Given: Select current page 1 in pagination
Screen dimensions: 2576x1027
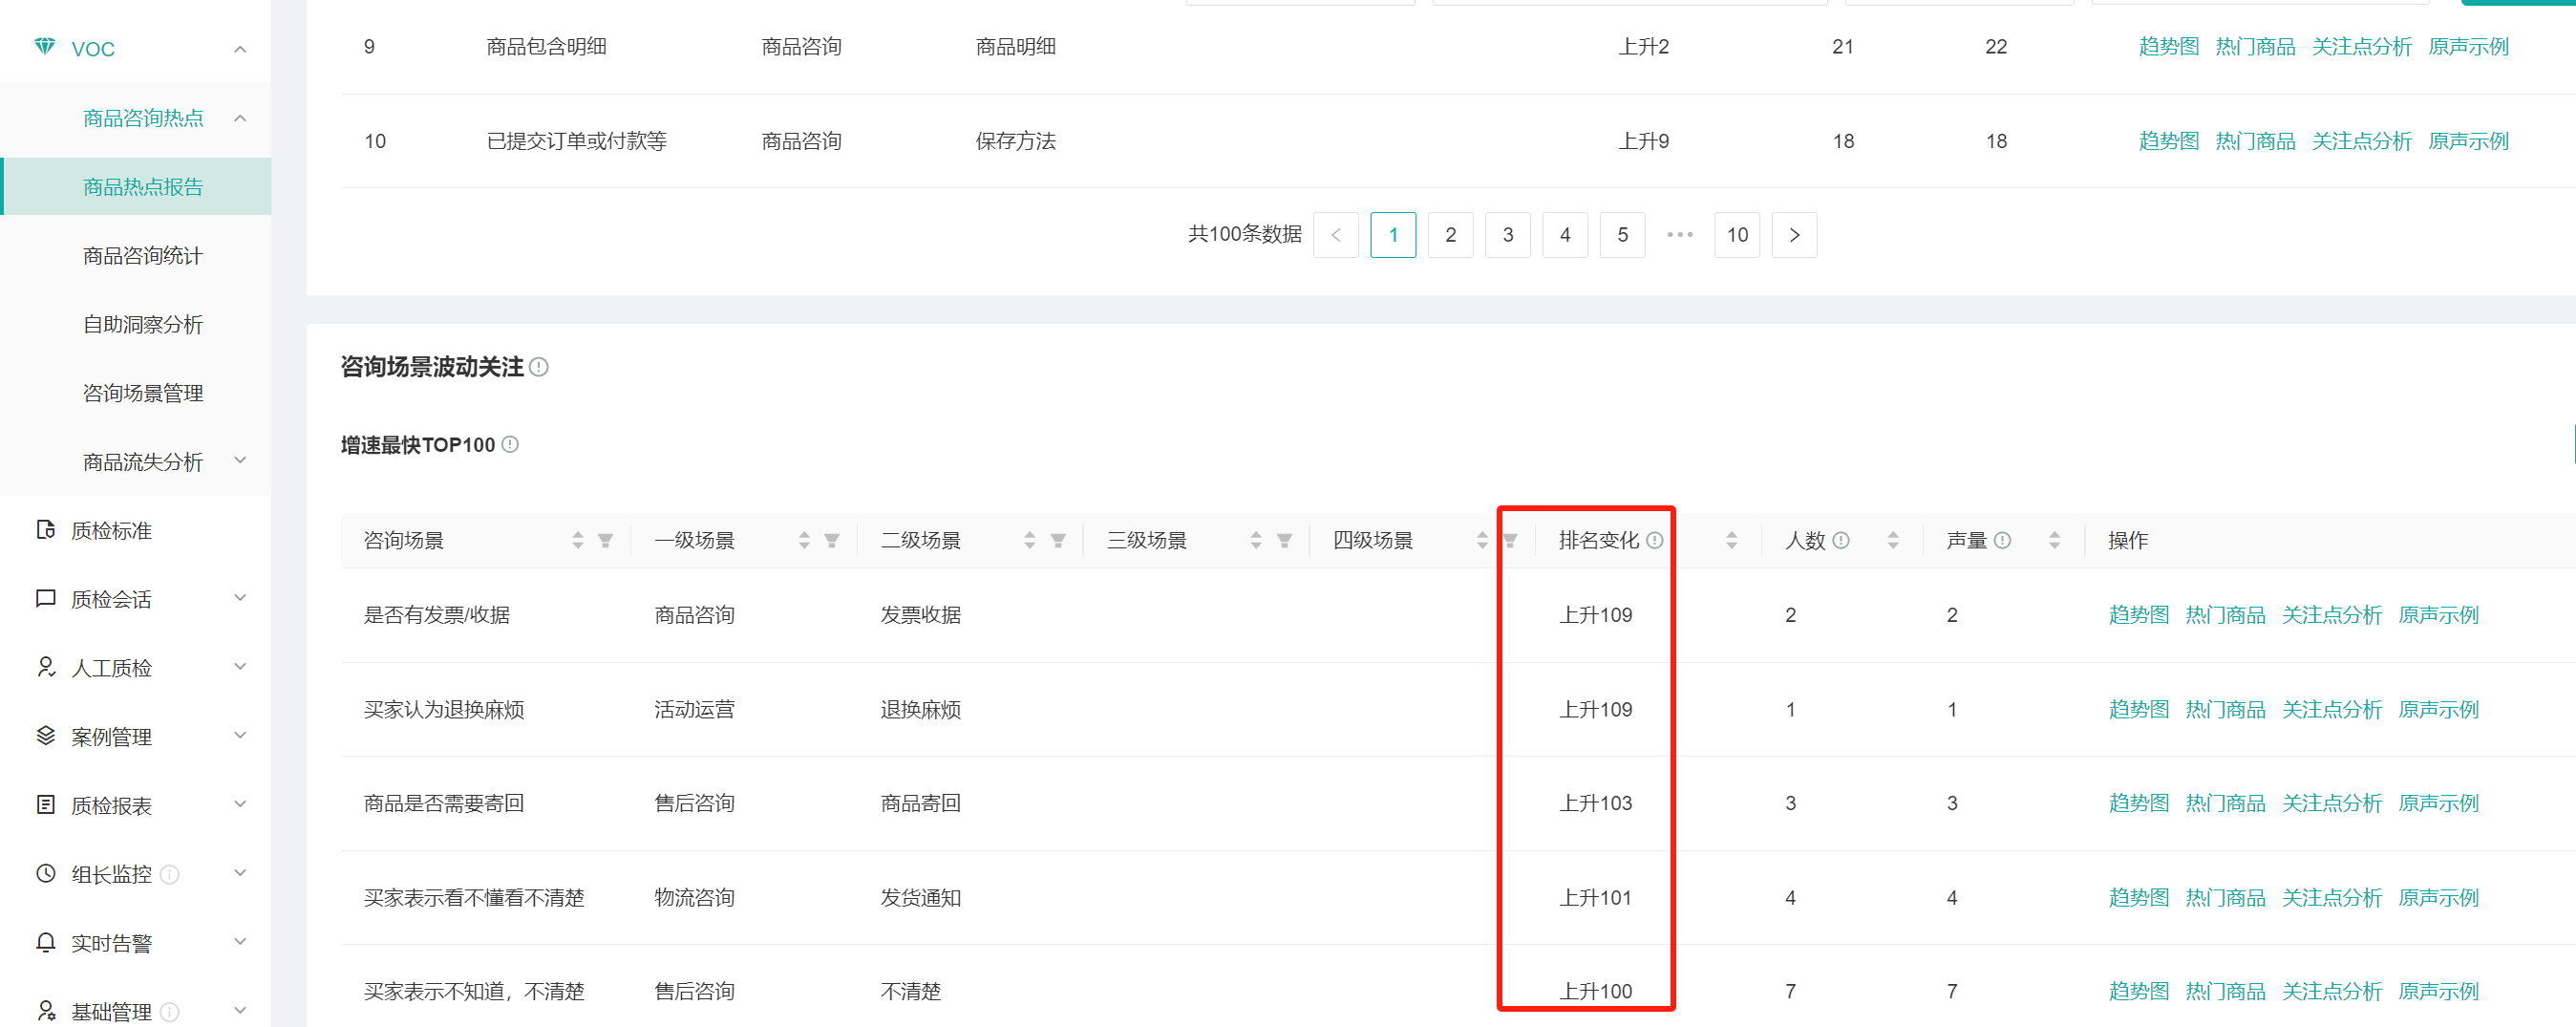Looking at the screenshot, I should (x=1393, y=235).
